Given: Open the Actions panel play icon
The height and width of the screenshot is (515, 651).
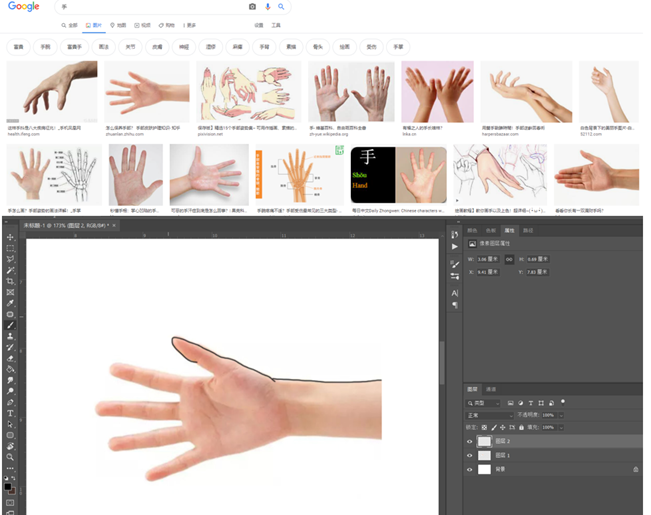Looking at the screenshot, I should (455, 247).
